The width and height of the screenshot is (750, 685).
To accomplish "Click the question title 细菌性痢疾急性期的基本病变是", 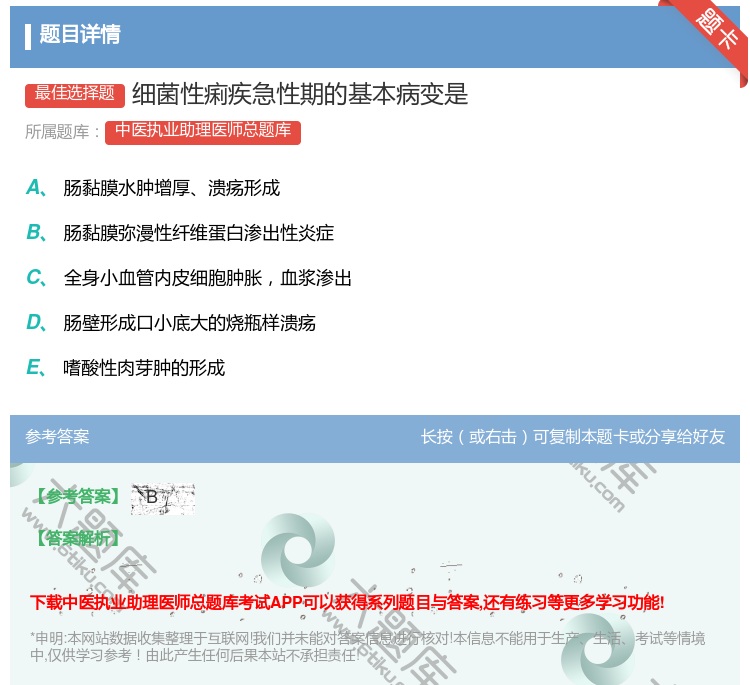I will coord(299,94).
